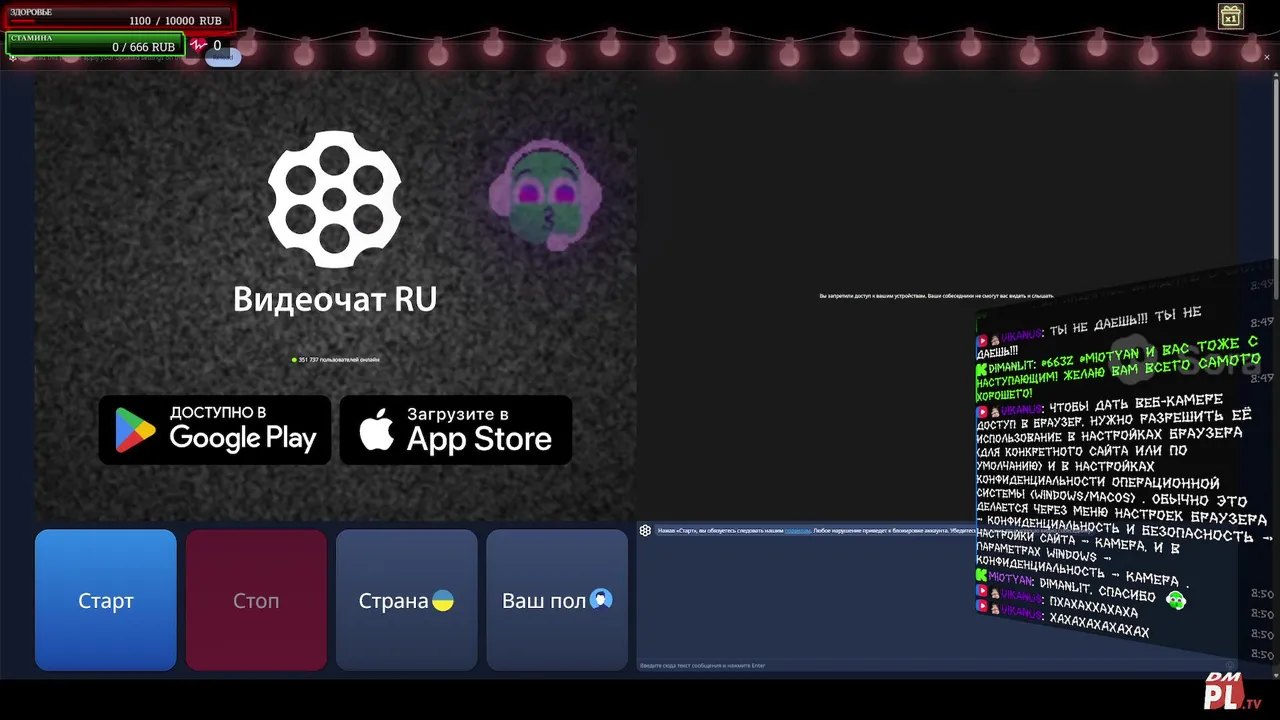Open the App Store download badge
The height and width of the screenshot is (720, 1280).
coord(456,430)
